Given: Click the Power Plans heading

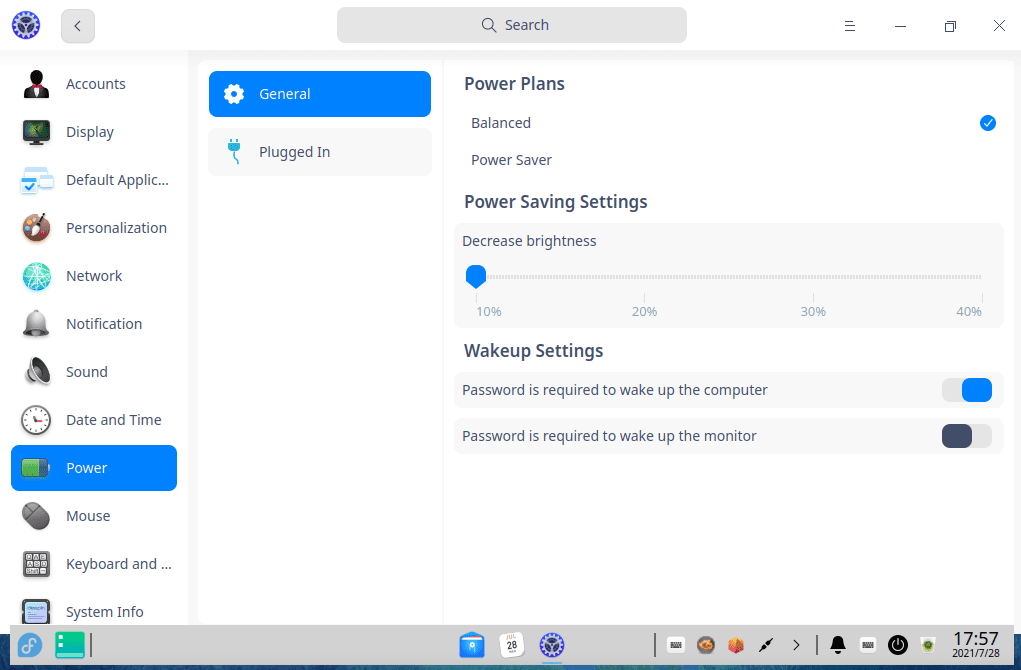Looking at the screenshot, I should [x=514, y=84].
